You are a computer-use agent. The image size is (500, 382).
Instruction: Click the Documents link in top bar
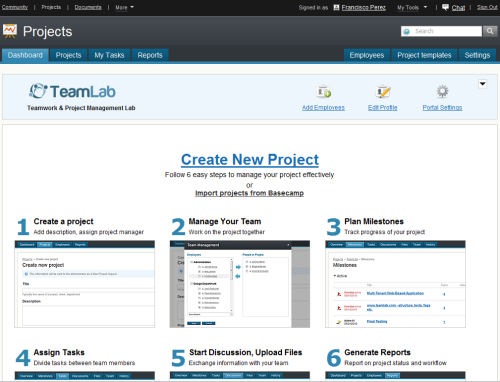pyautogui.click(x=88, y=7)
